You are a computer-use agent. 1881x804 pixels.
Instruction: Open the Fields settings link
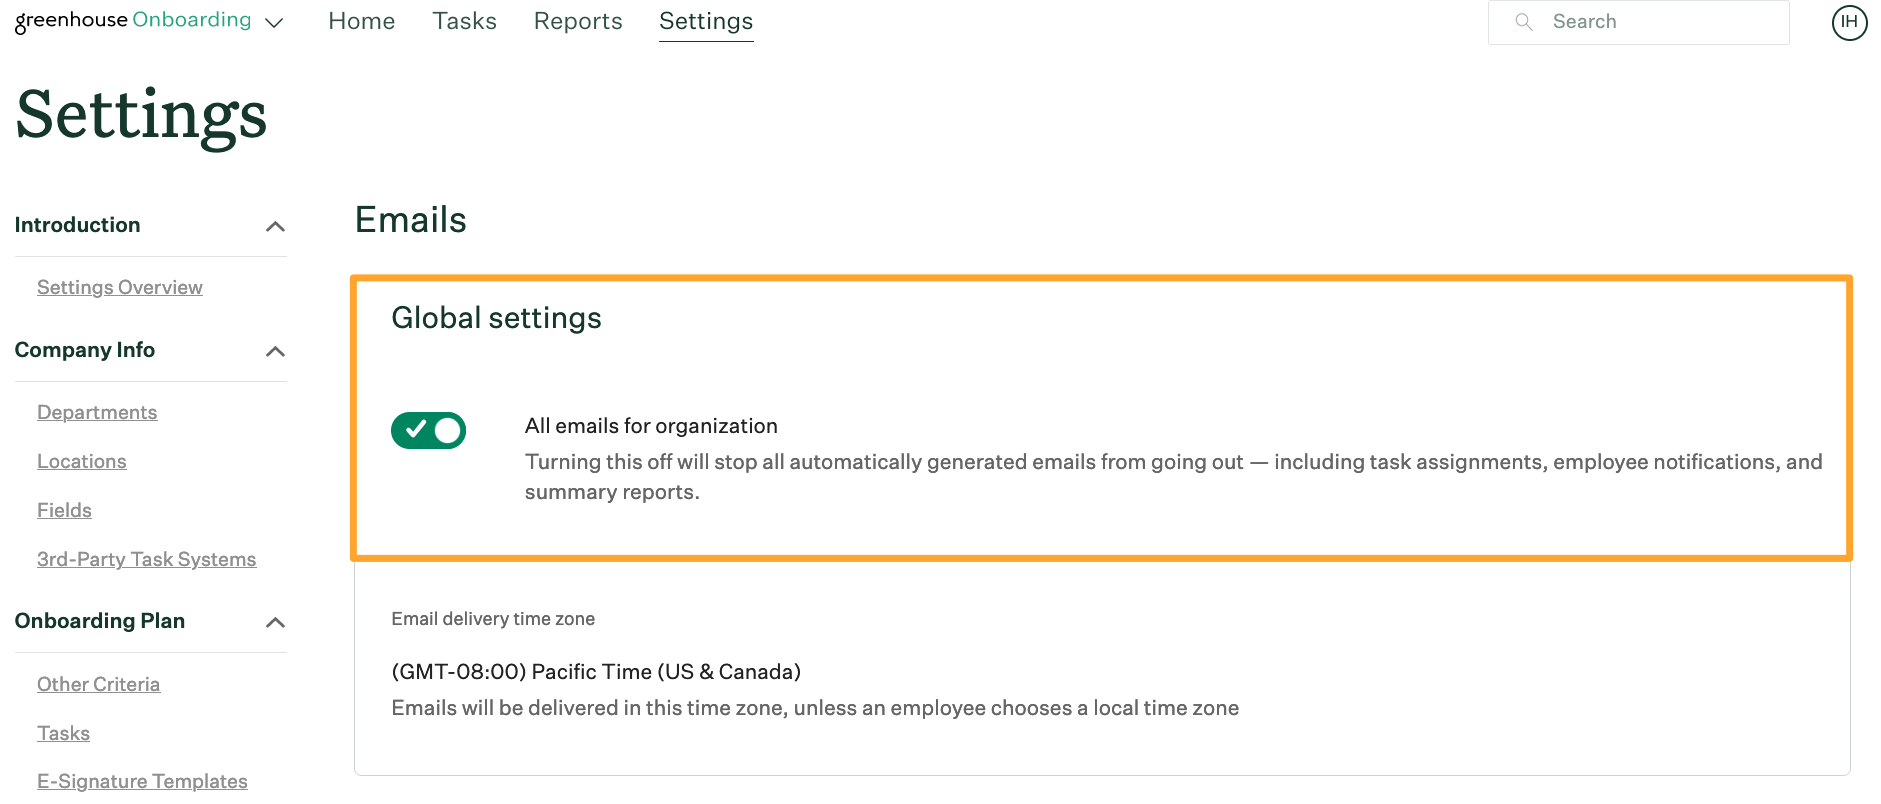(x=64, y=511)
